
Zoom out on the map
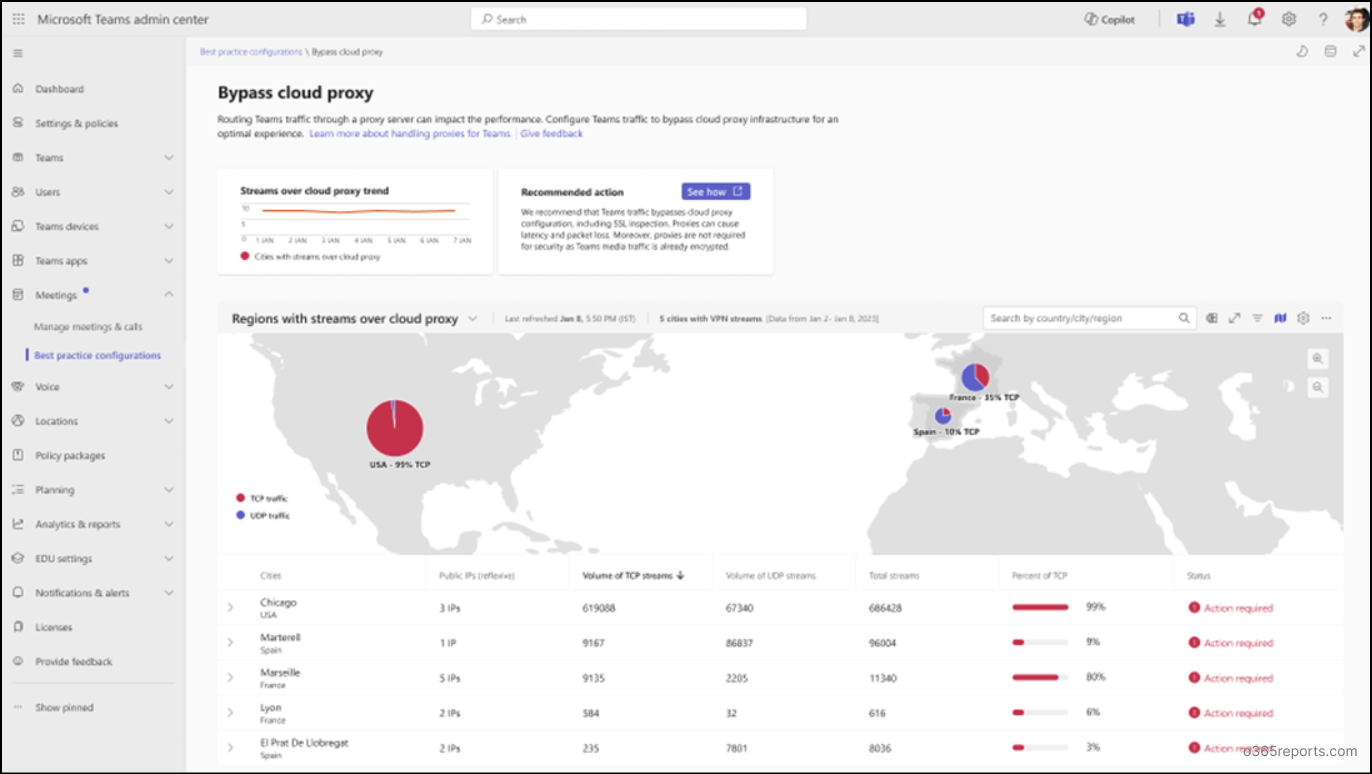pos(1318,387)
